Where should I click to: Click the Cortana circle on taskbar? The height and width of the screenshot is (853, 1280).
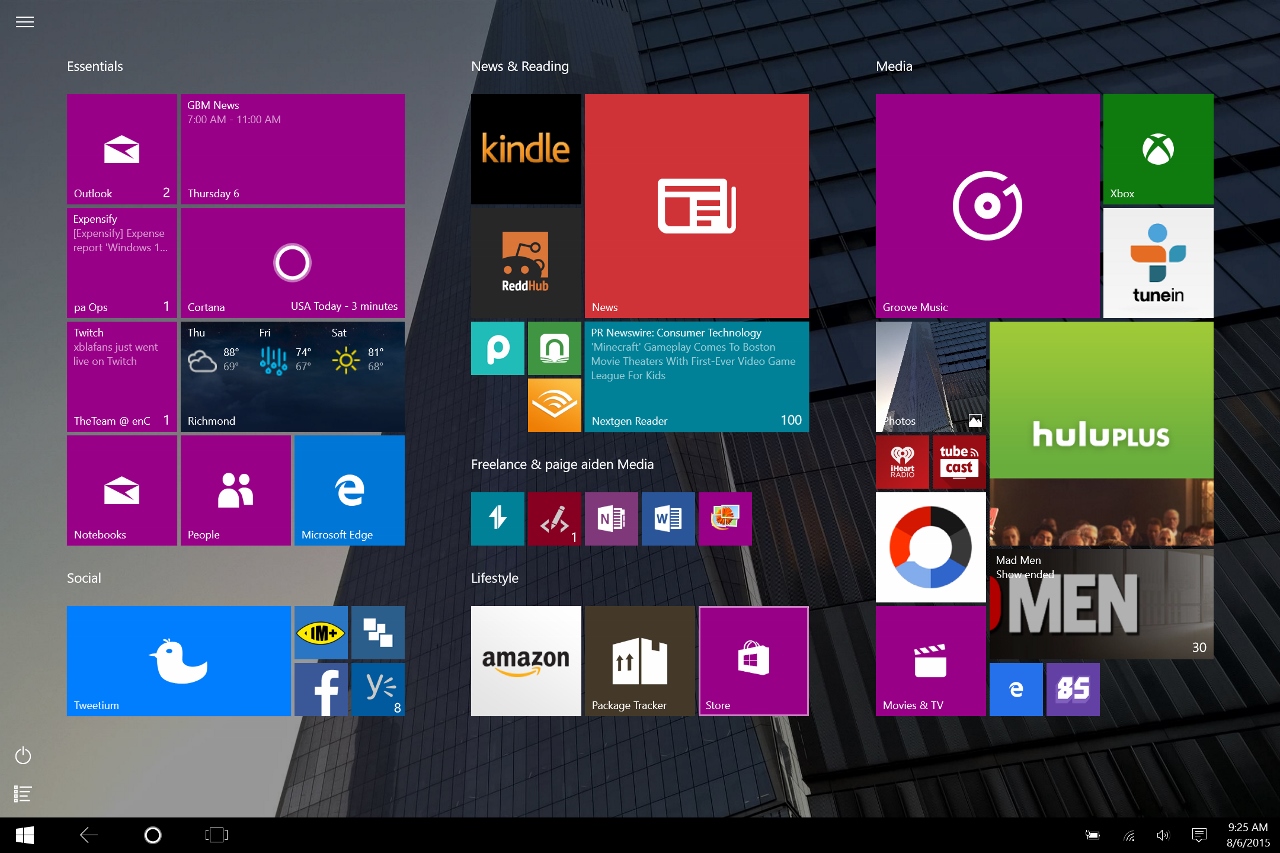152,835
